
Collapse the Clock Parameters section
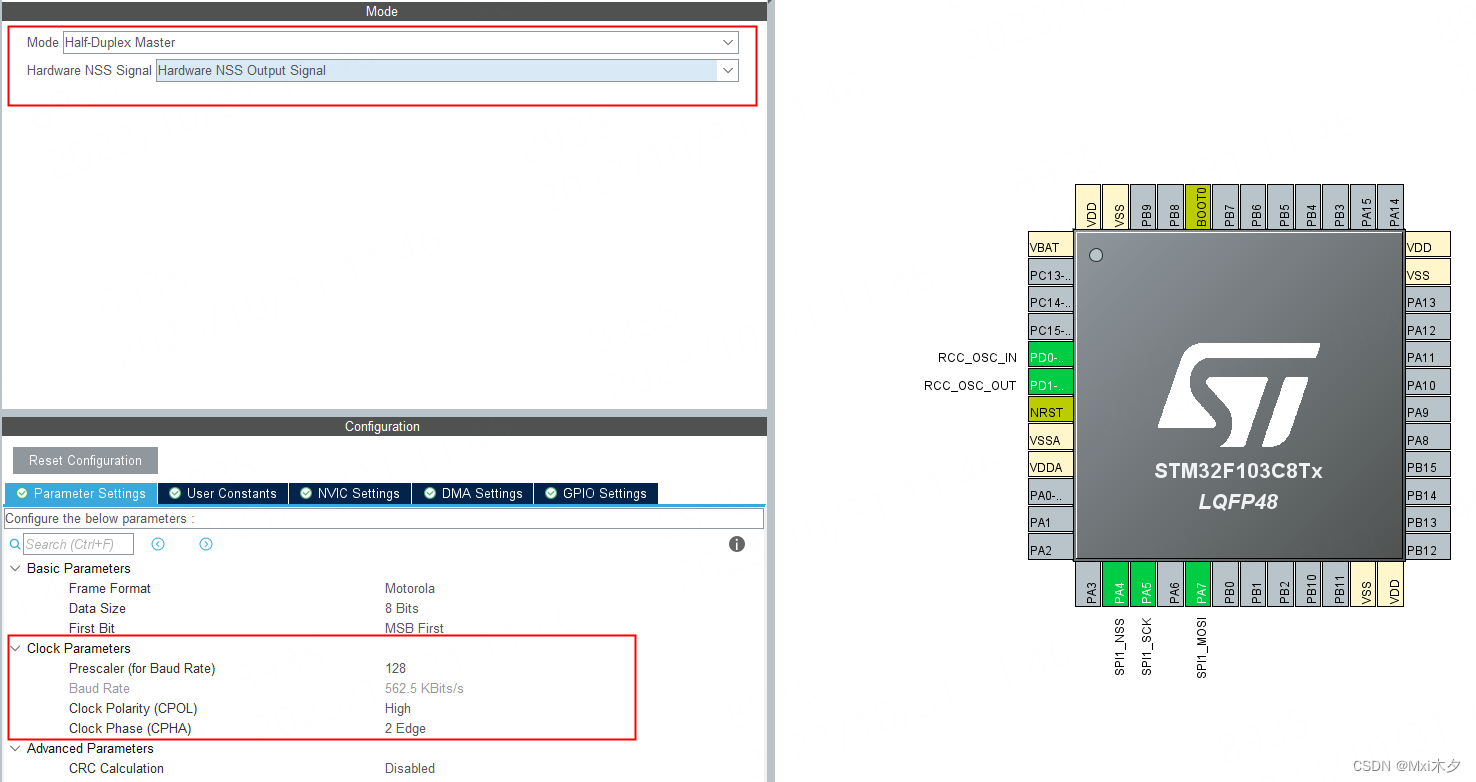pyautogui.click(x=15, y=648)
